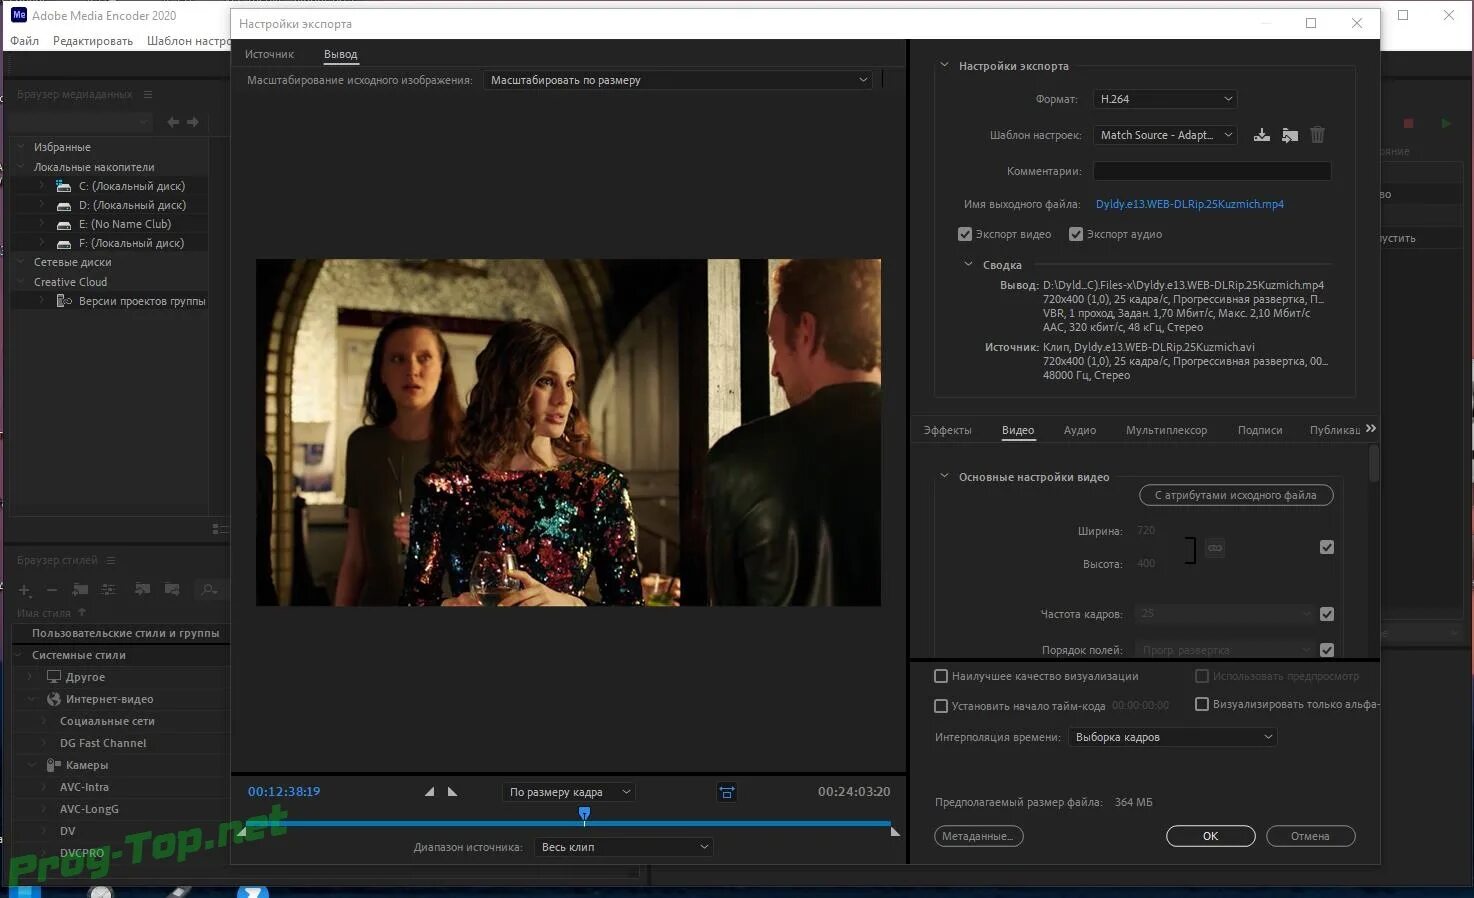The image size is (1474, 898).
Task: Click the set out point triangle
Action: pyautogui.click(x=452, y=792)
